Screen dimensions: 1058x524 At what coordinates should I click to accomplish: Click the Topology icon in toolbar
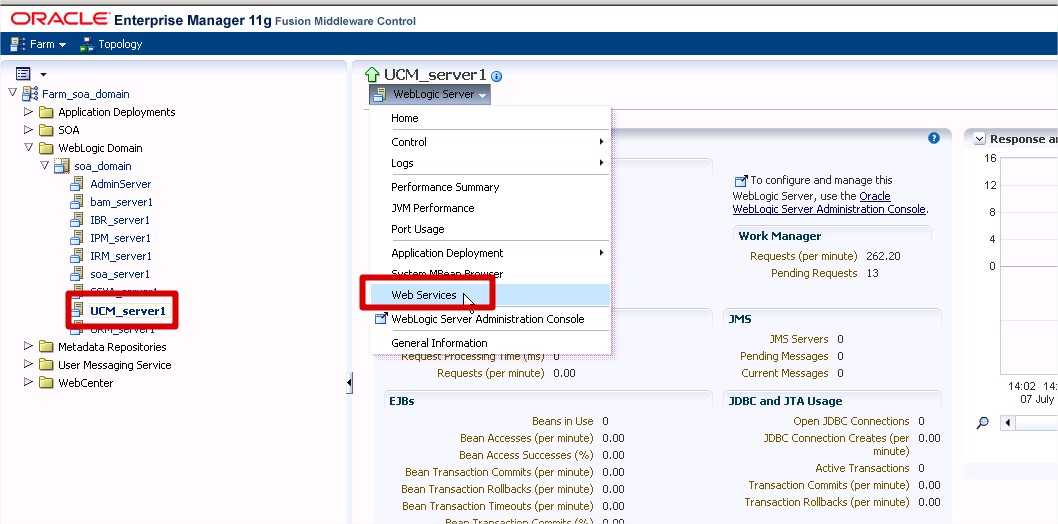pos(87,44)
